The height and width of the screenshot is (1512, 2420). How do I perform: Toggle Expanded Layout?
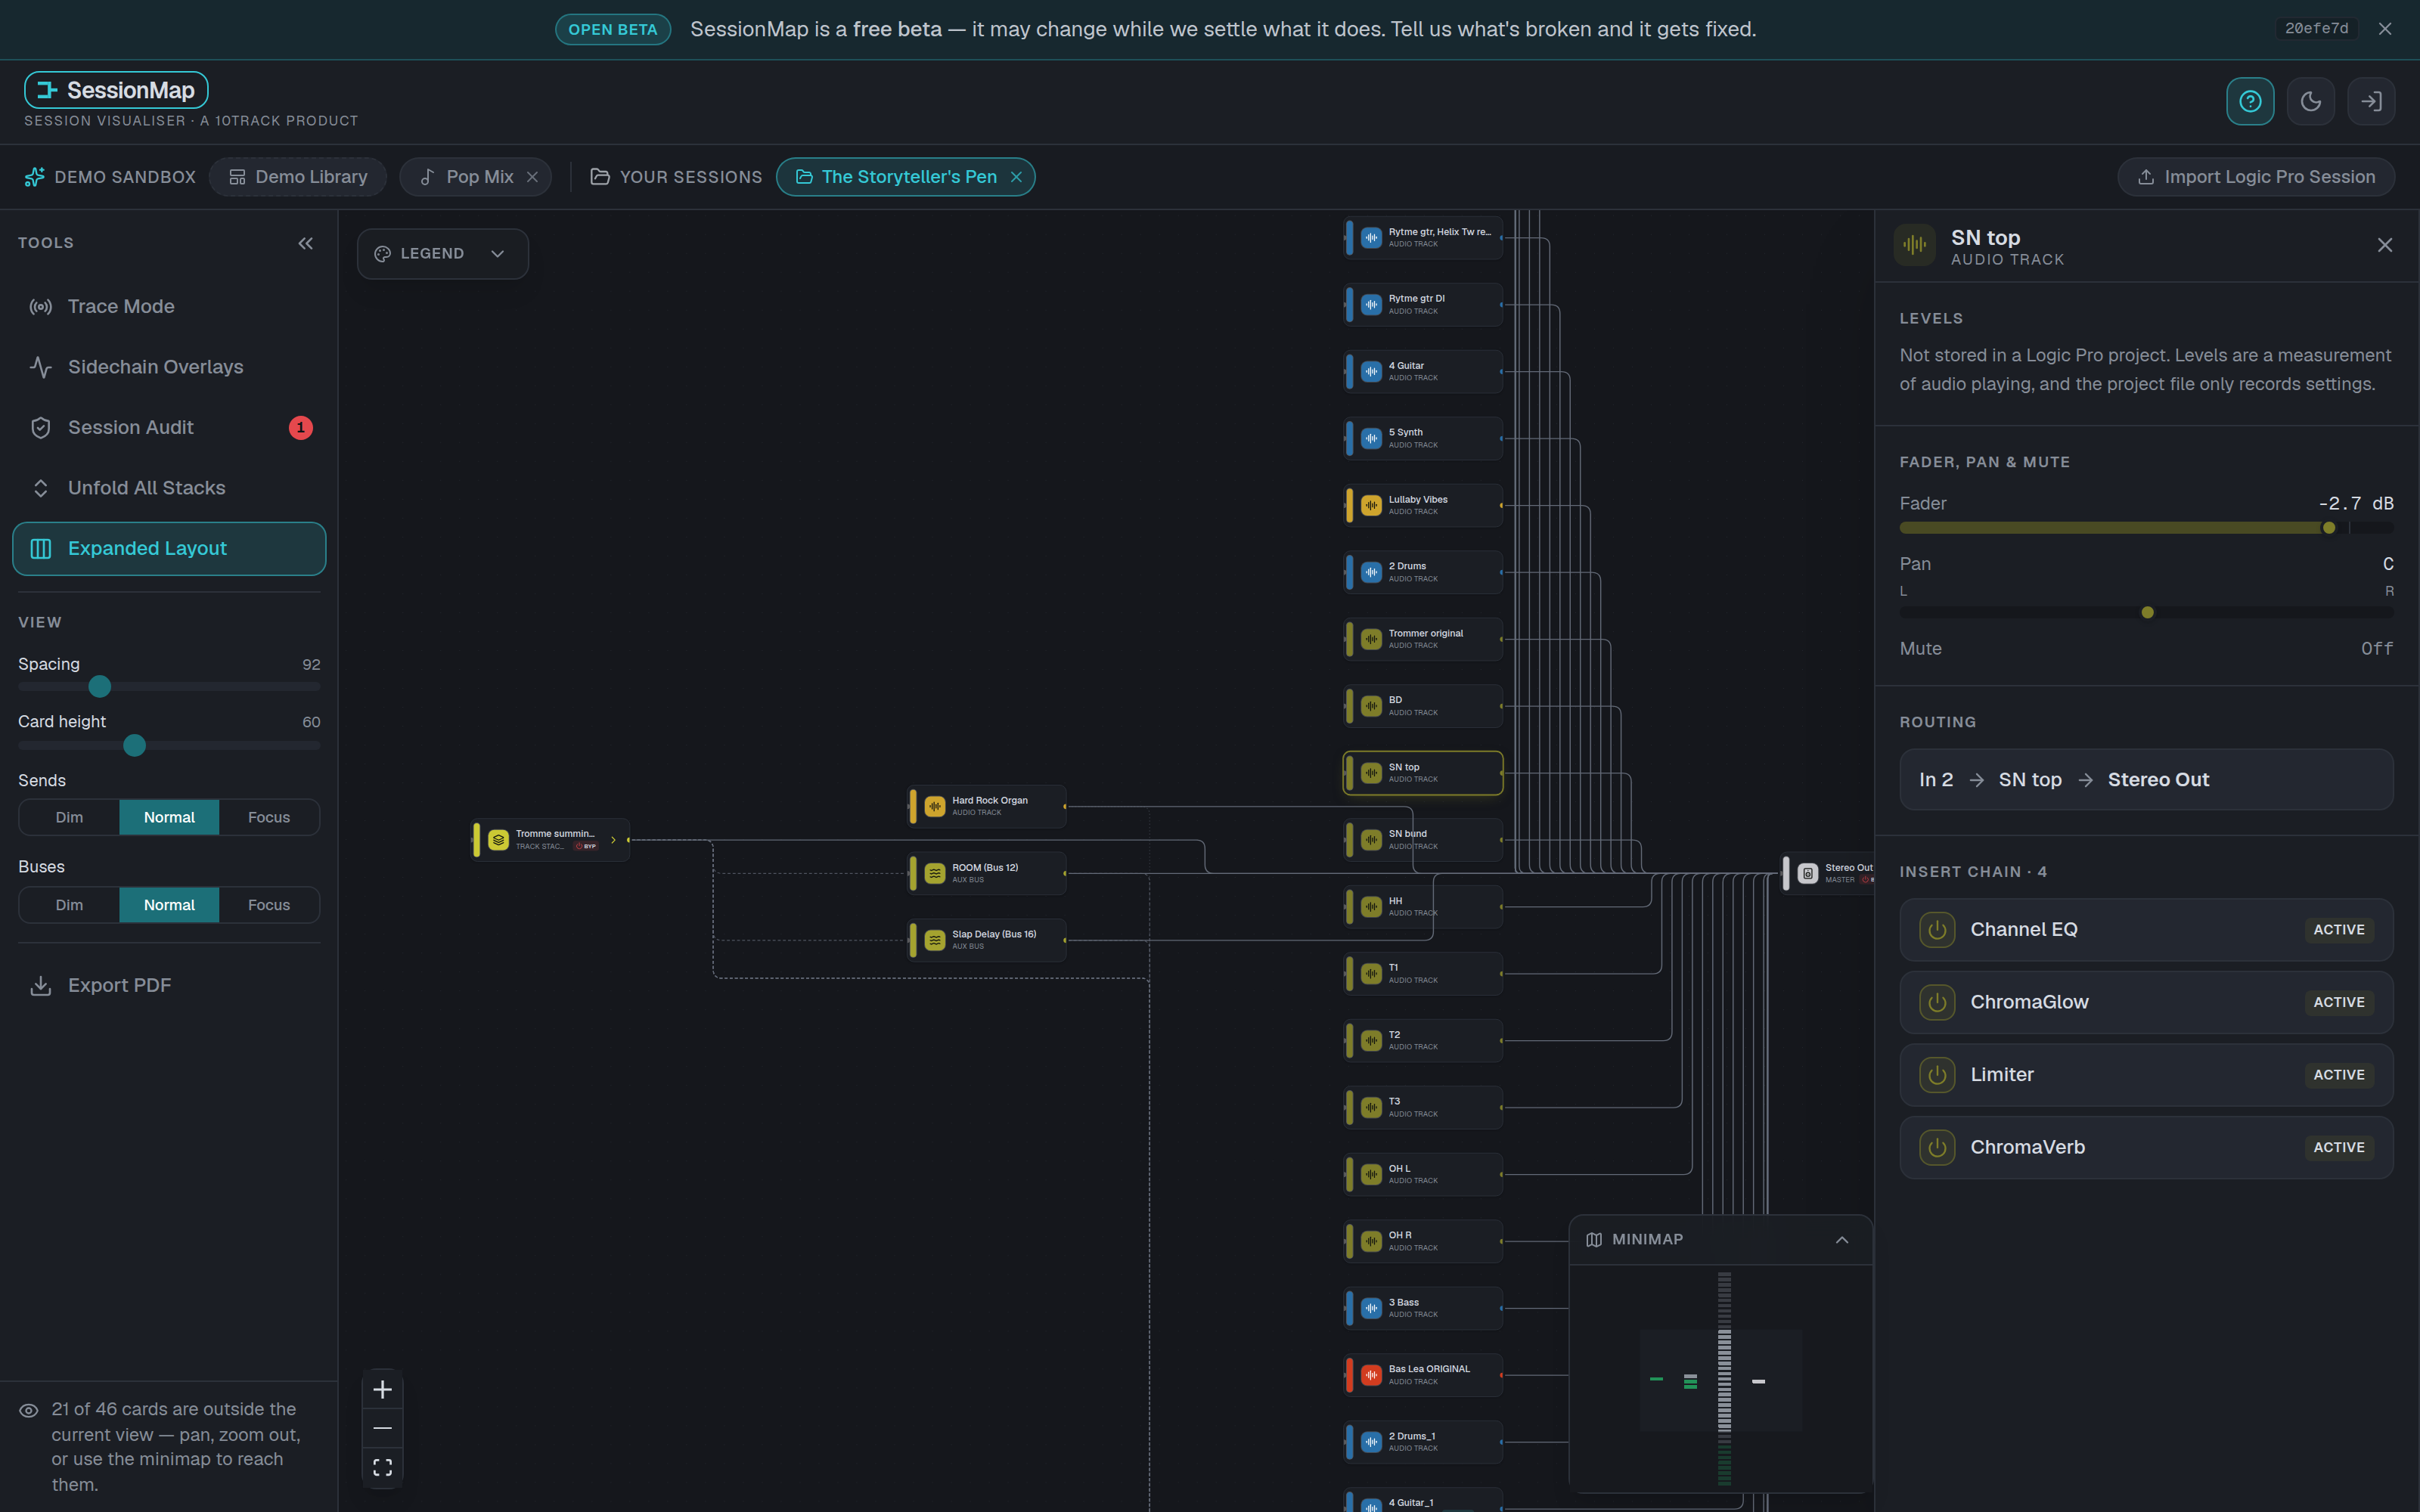(x=169, y=549)
